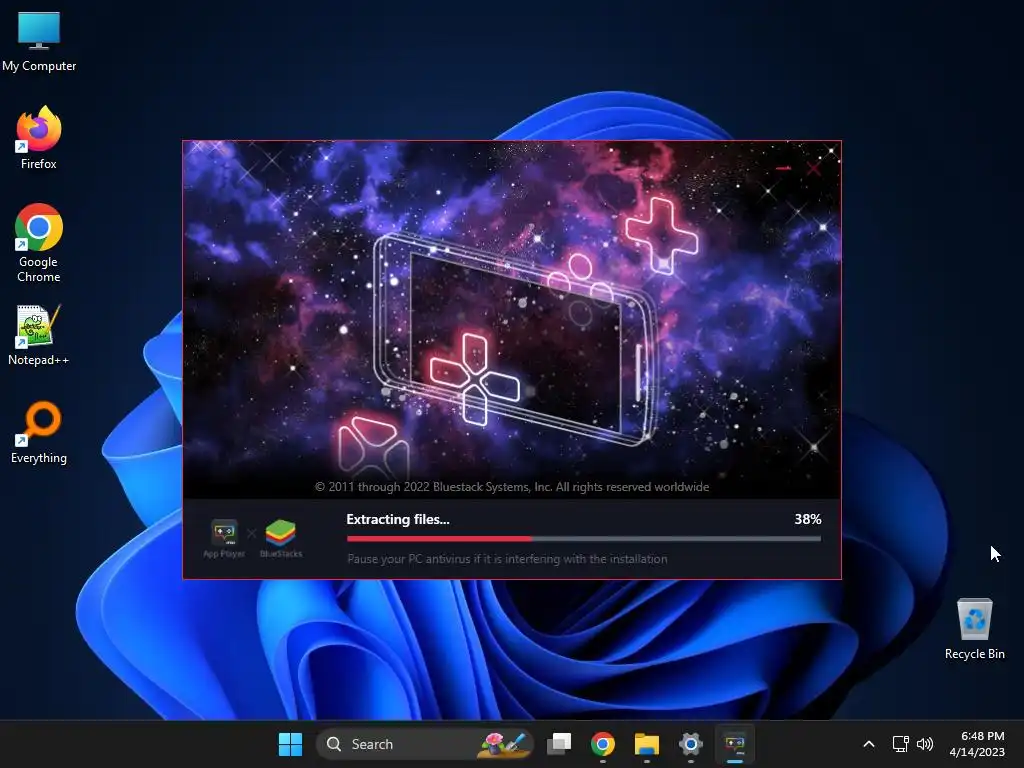Click the 38% progress value
Image resolution: width=1024 pixels, height=768 pixels.
pyautogui.click(x=808, y=519)
